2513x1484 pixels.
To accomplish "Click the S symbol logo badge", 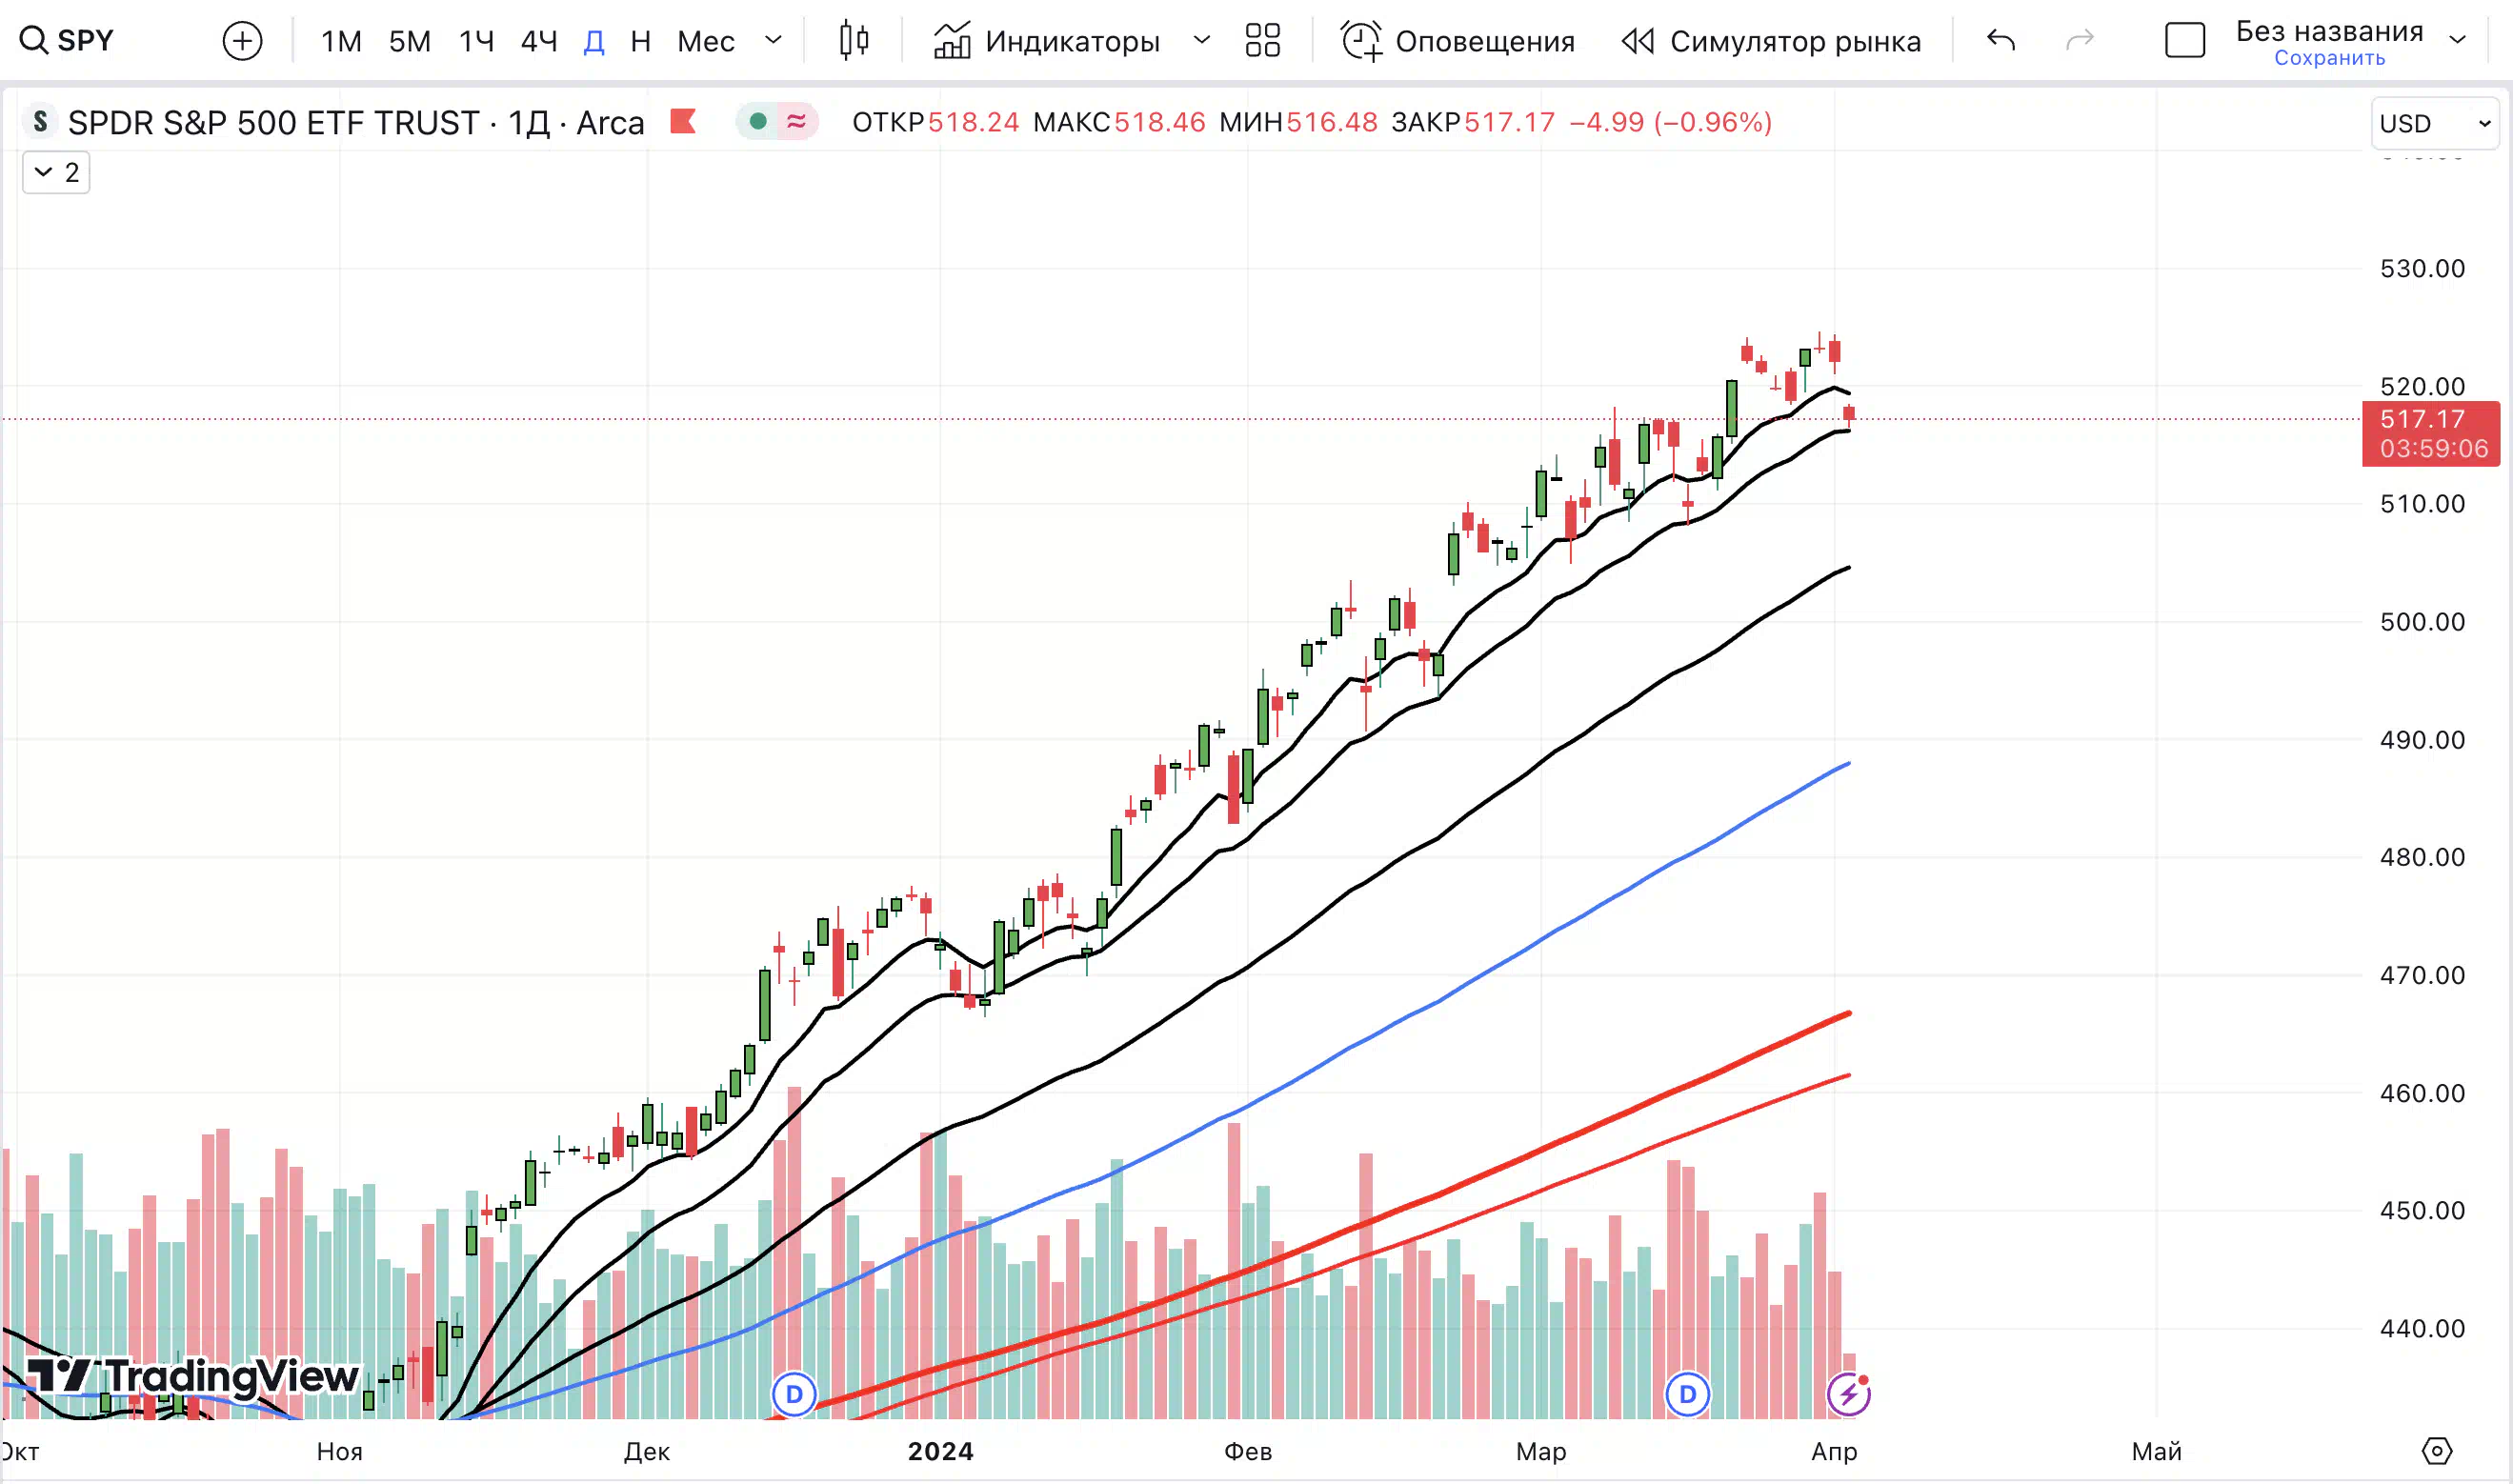I will (x=40, y=121).
